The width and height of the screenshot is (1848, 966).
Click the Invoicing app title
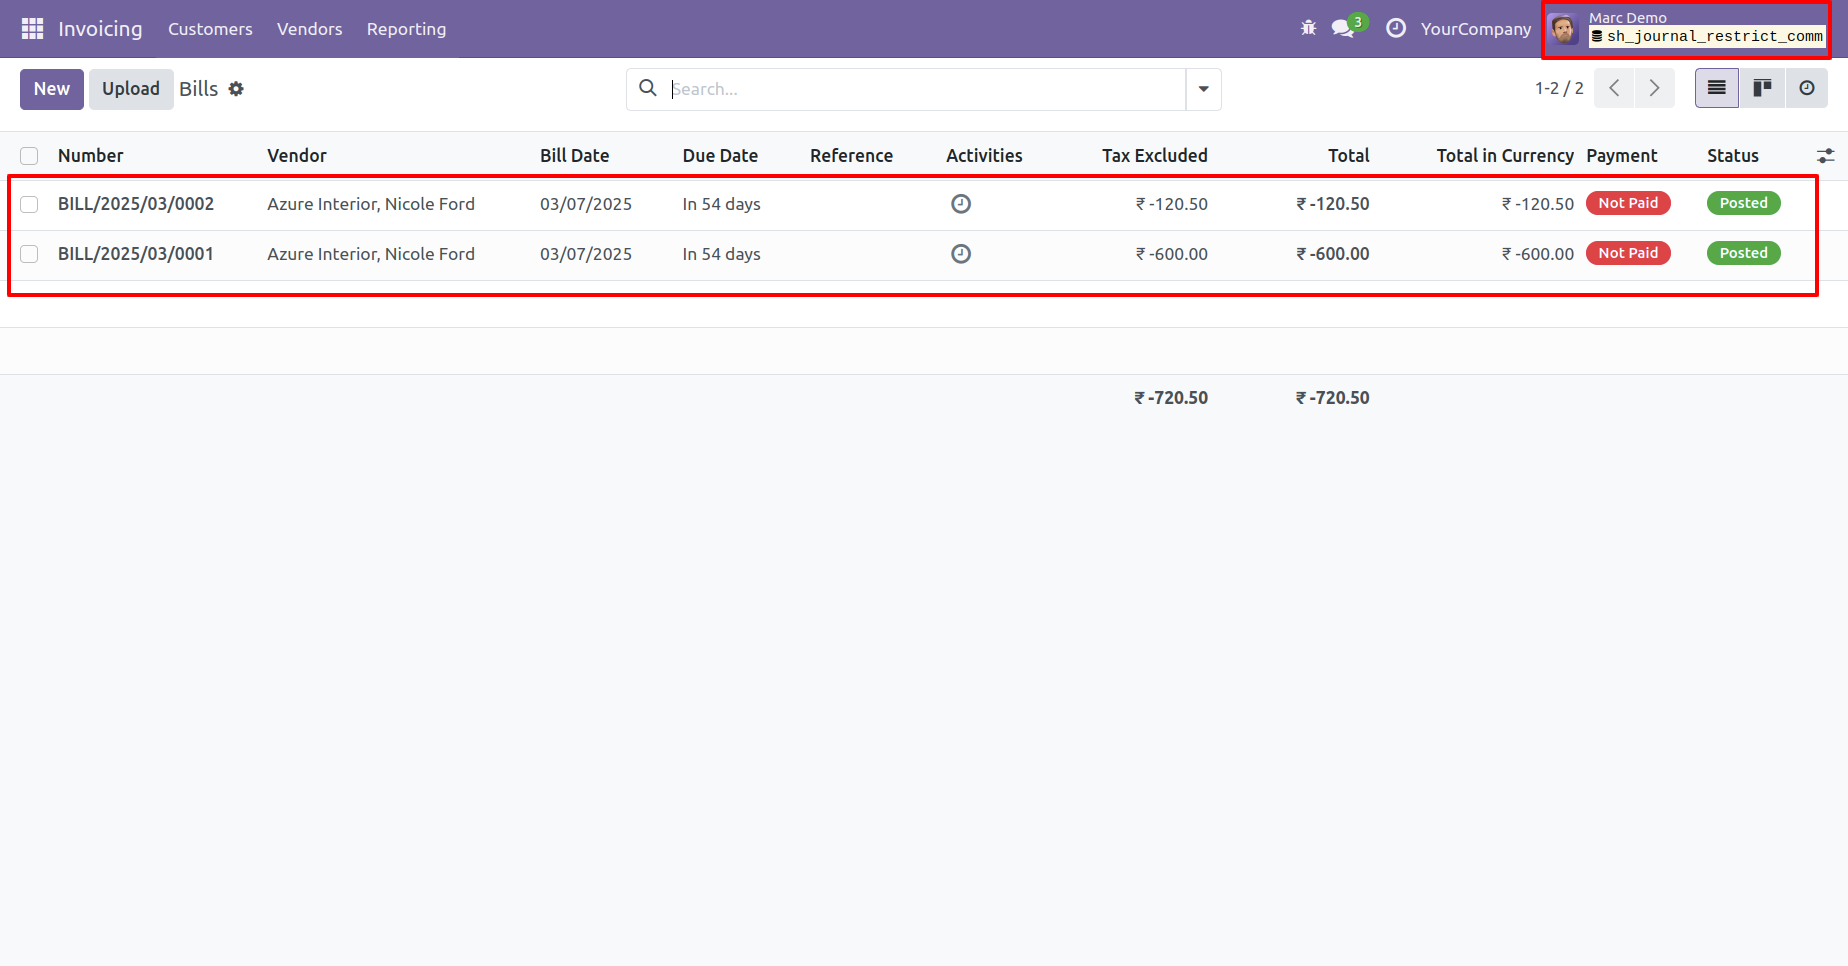pos(100,29)
